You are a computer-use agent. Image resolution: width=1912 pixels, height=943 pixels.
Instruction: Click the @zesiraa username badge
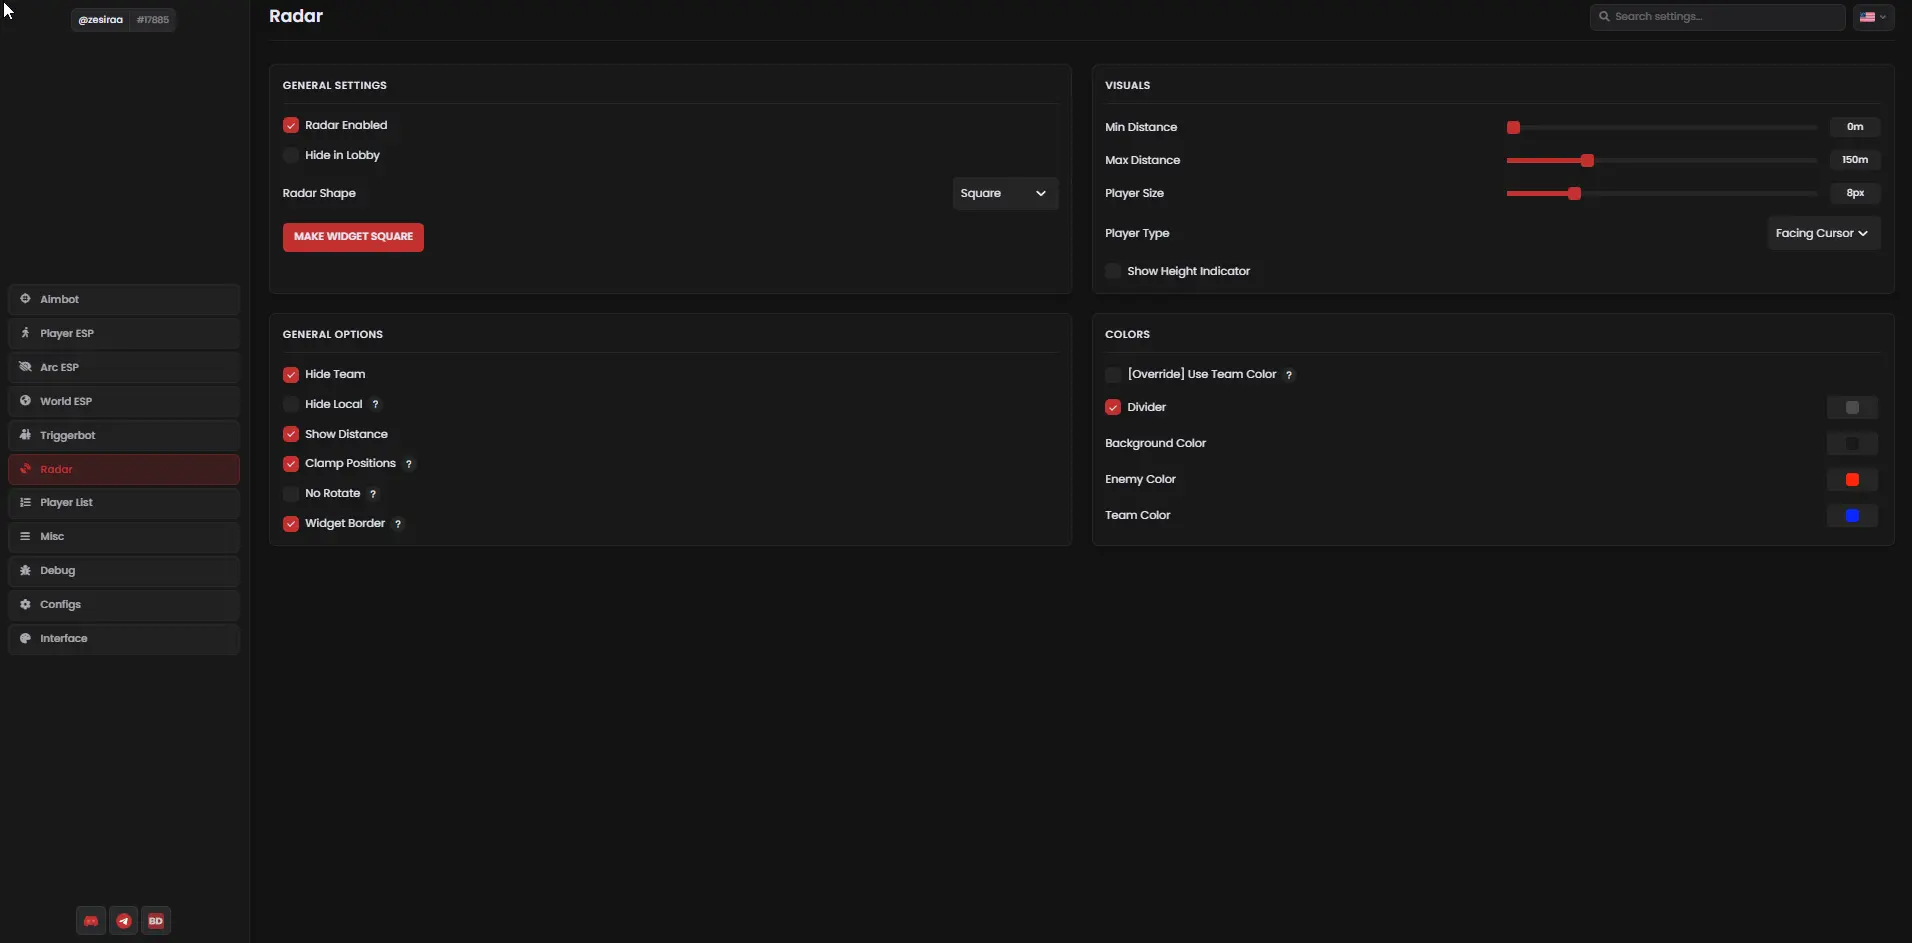pyautogui.click(x=101, y=20)
